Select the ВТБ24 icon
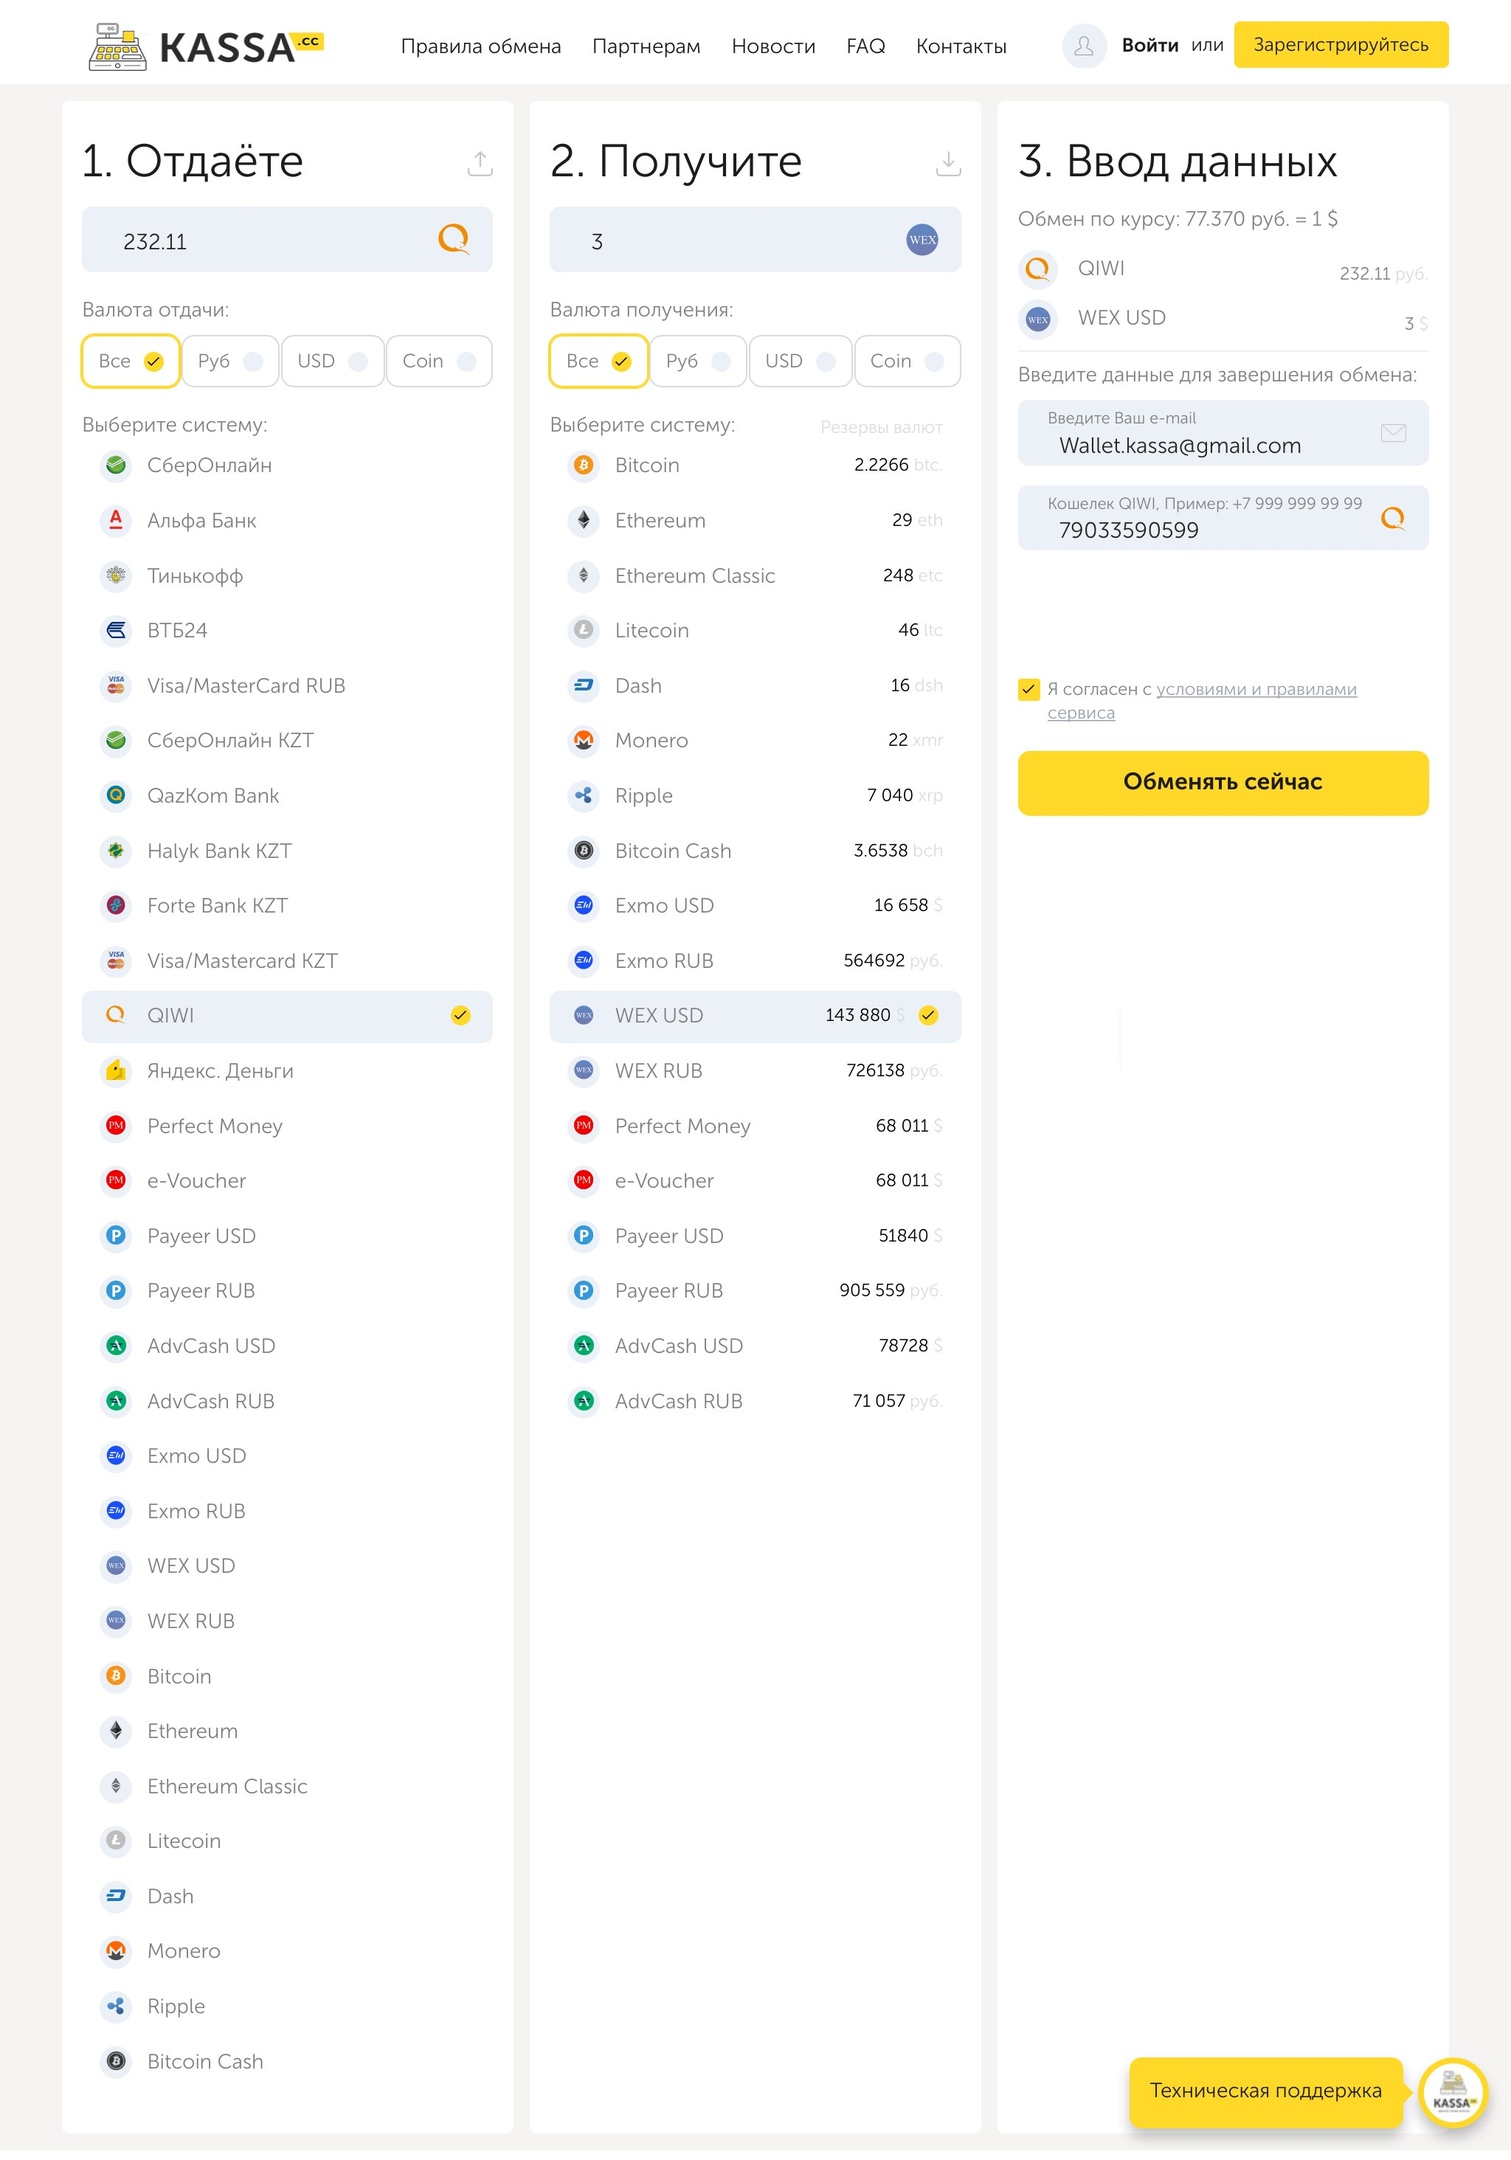Screen dimensions: 1511x2160 [x=116, y=630]
